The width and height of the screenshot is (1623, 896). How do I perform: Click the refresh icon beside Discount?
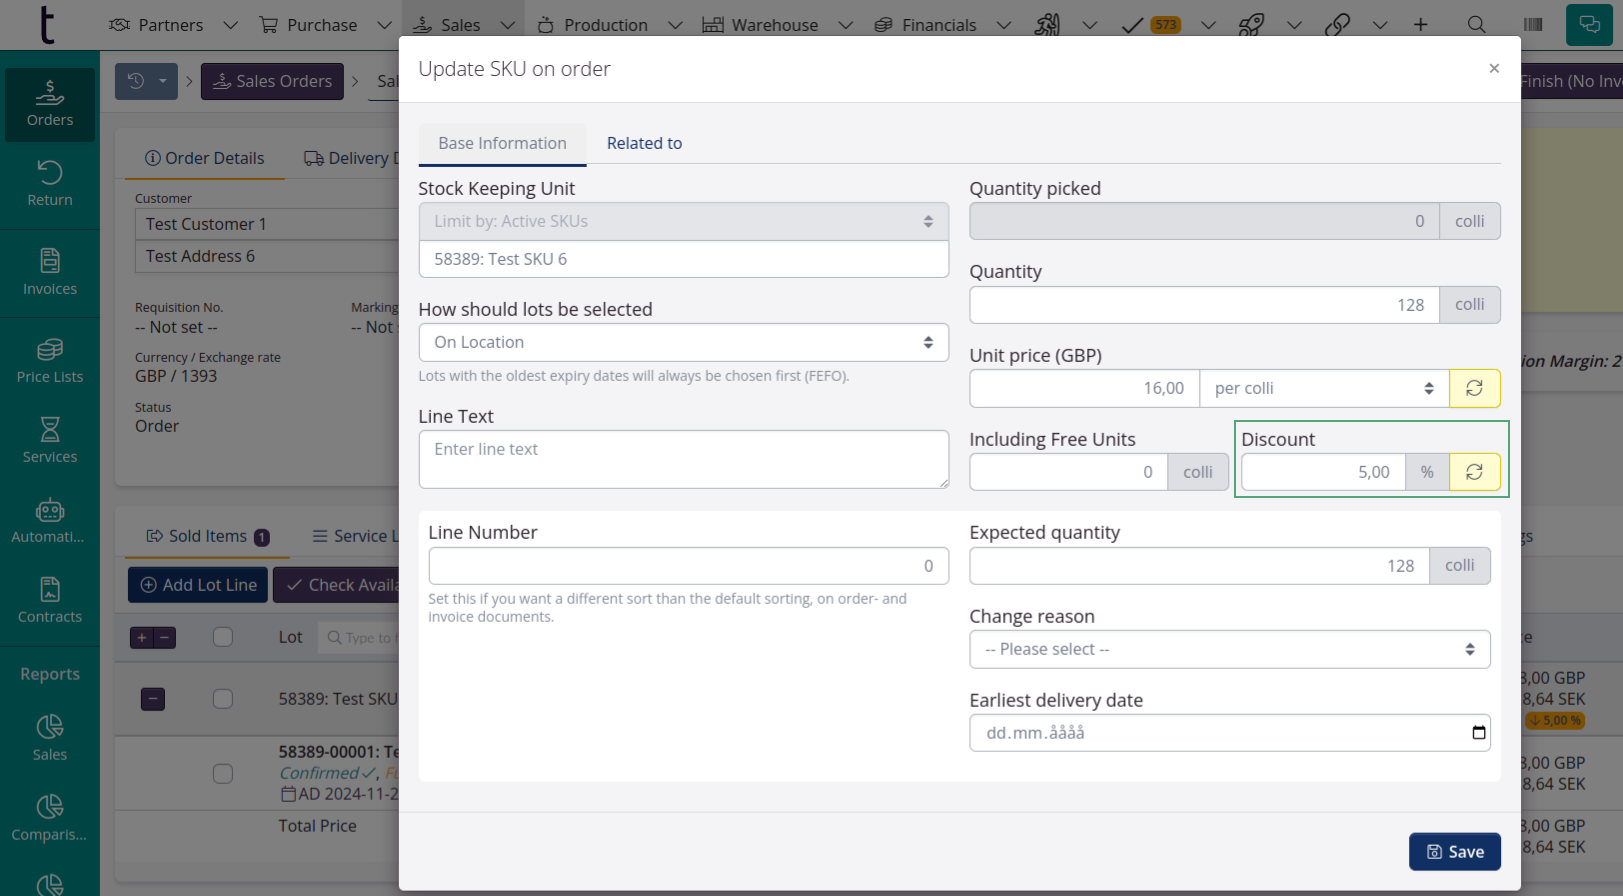coord(1474,472)
